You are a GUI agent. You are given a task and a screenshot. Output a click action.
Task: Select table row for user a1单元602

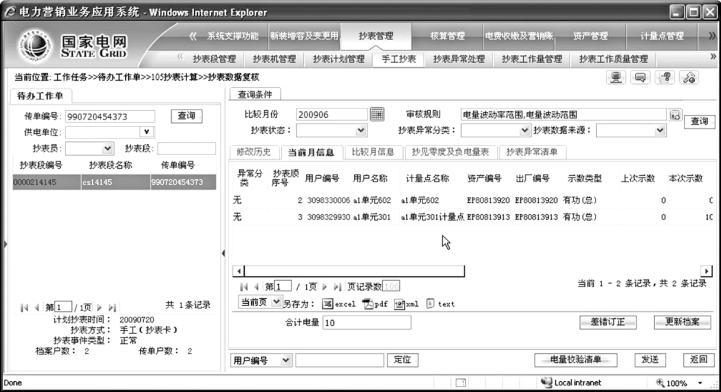[474, 200]
